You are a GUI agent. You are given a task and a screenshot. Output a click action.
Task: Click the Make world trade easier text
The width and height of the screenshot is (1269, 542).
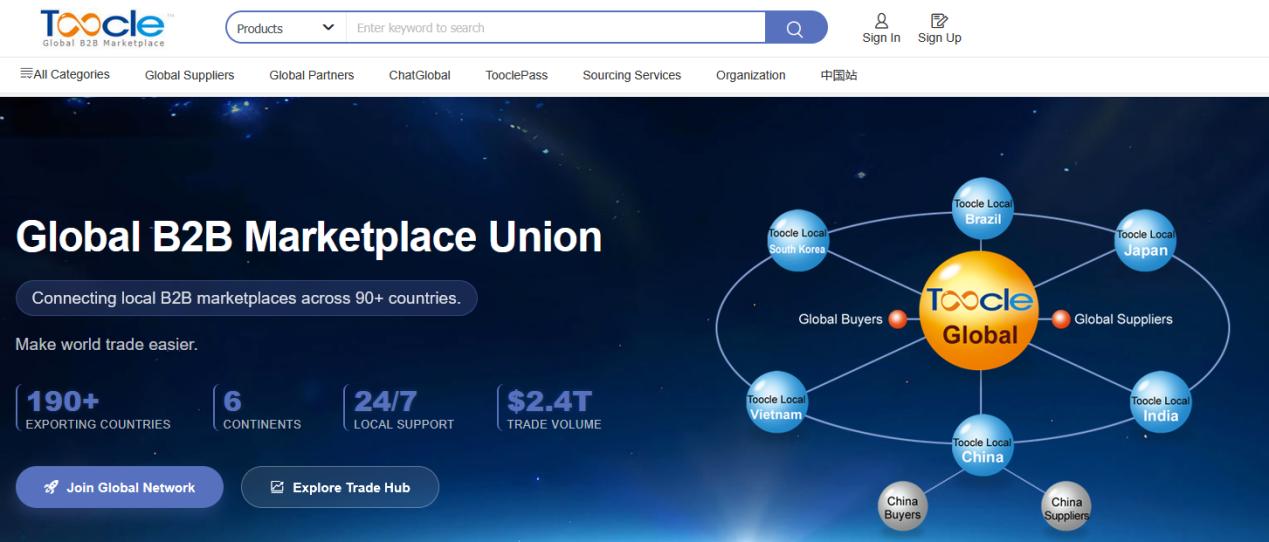[x=107, y=345]
